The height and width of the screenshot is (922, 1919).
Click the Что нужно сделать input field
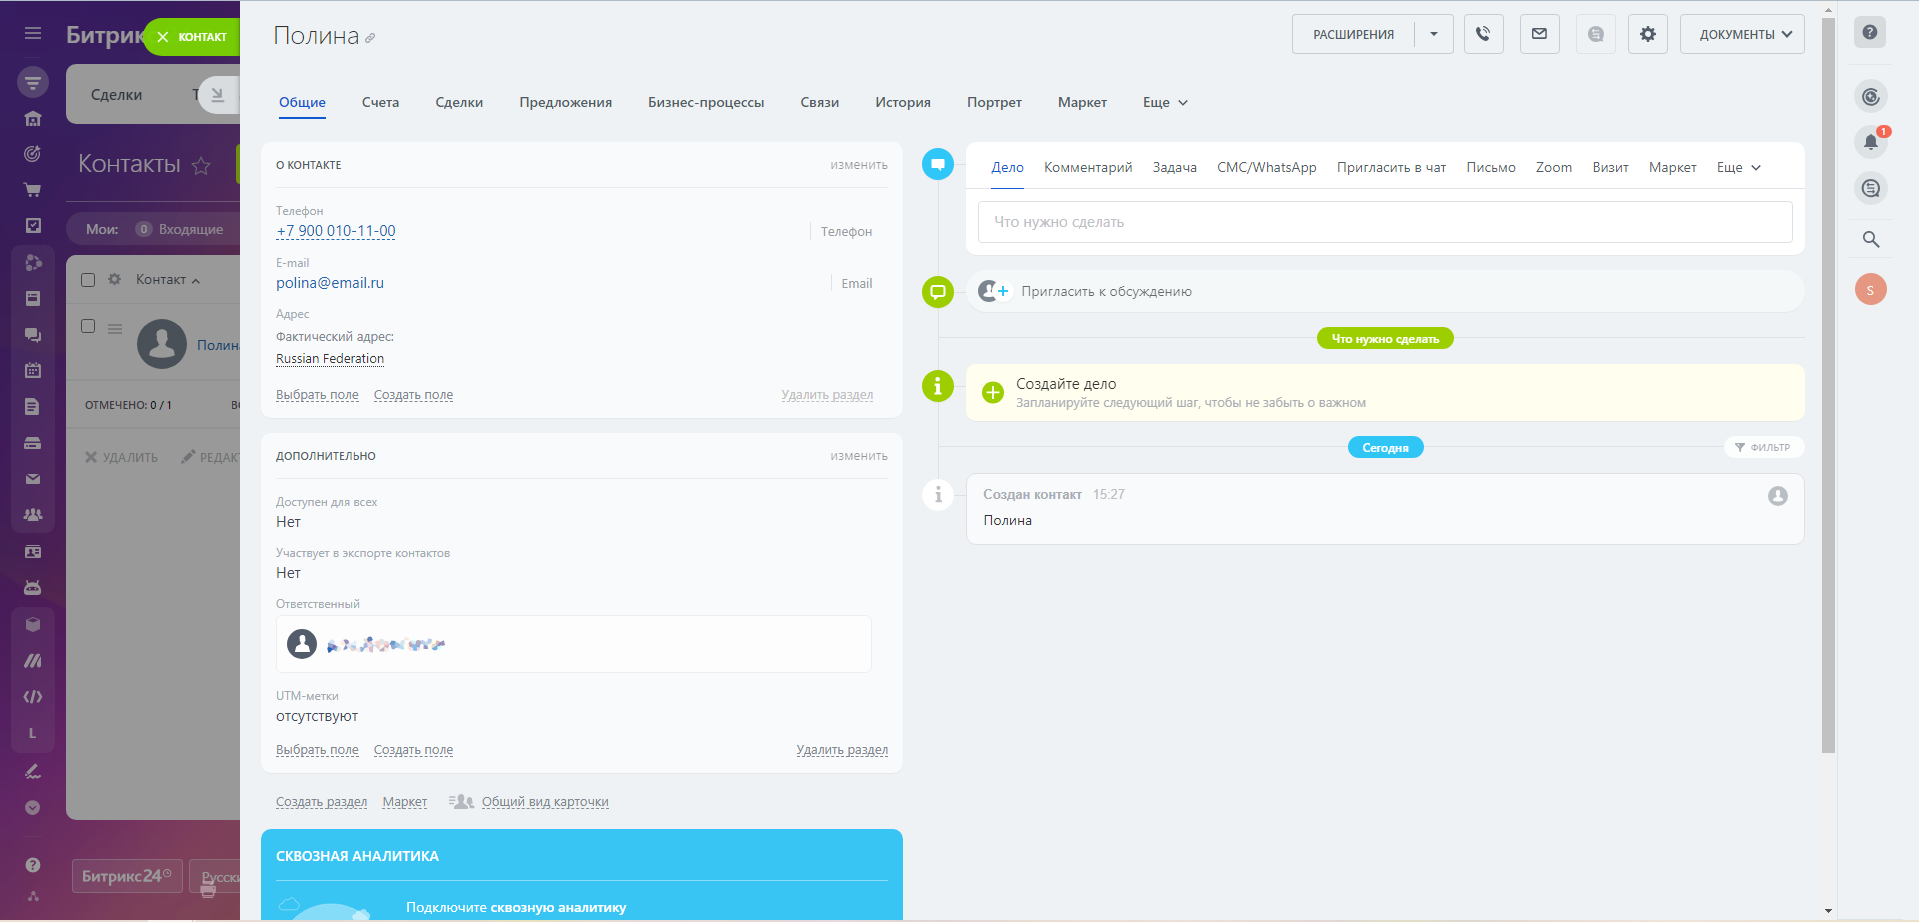pyautogui.click(x=1384, y=222)
